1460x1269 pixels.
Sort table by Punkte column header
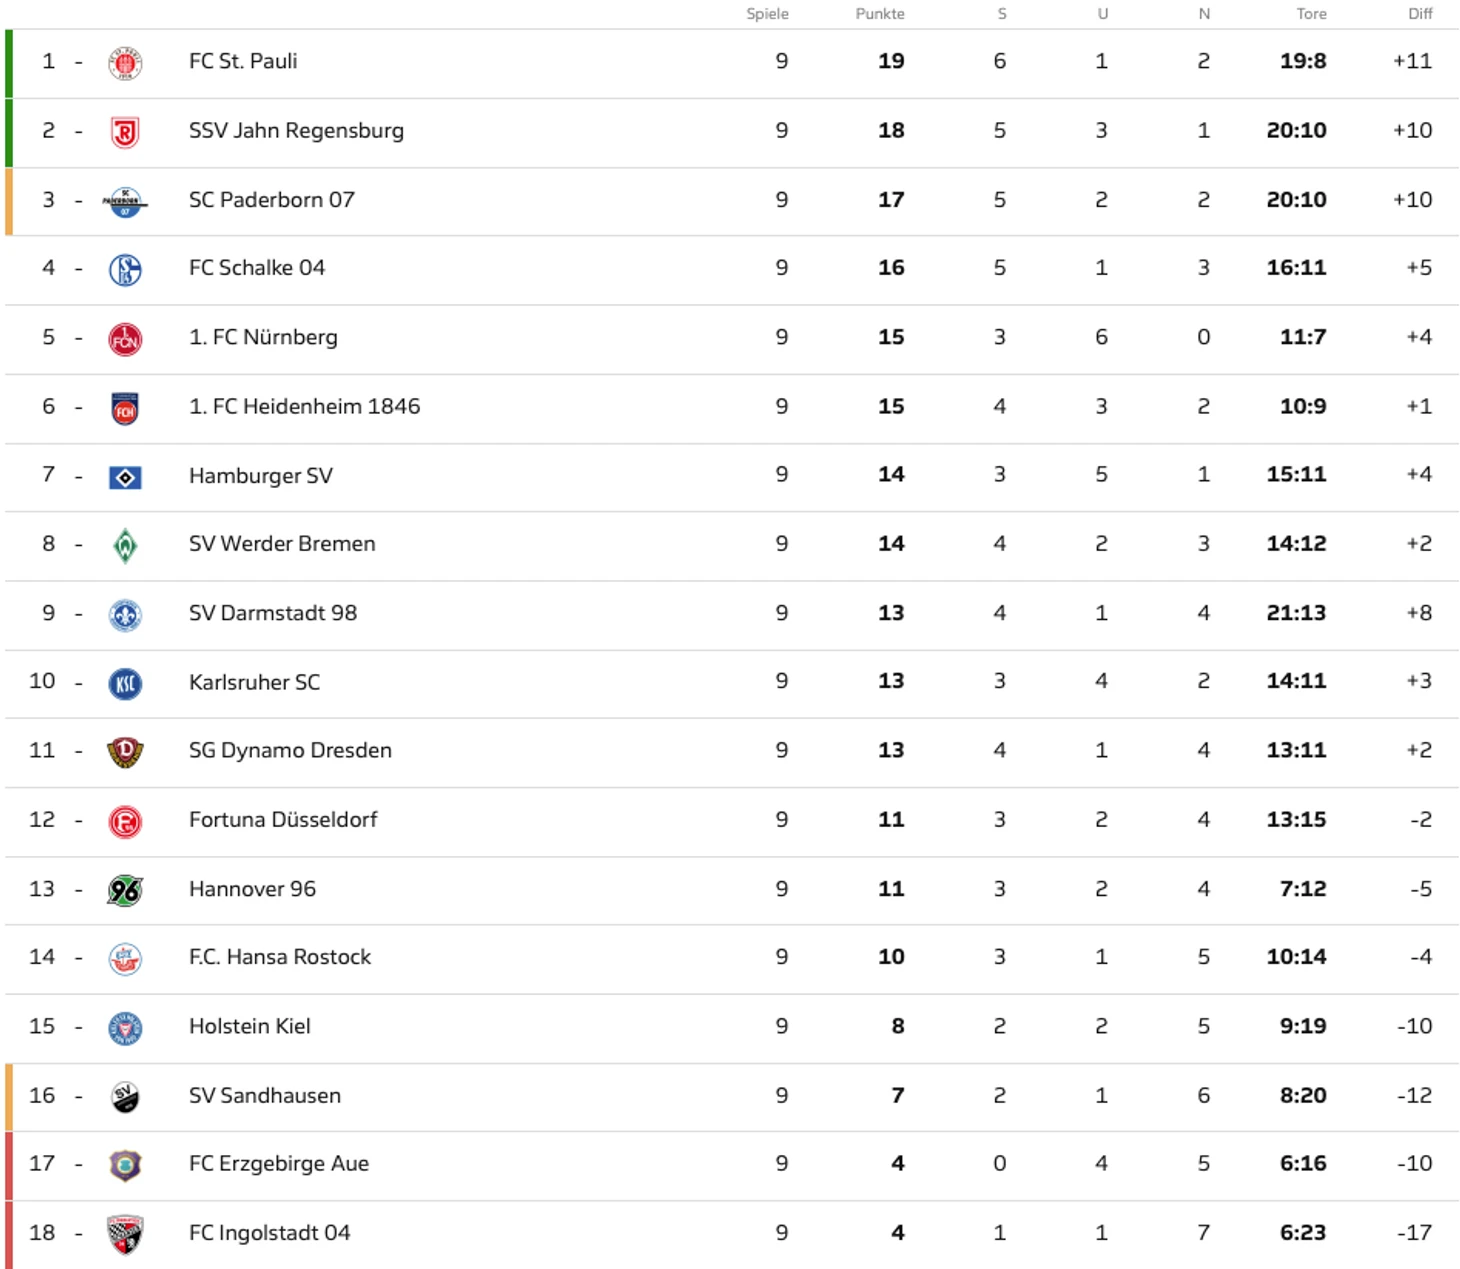880,14
